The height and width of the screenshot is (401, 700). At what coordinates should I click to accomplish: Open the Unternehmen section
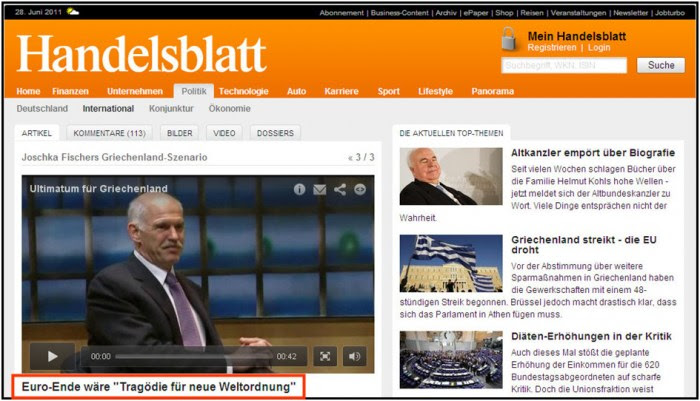[x=135, y=91]
